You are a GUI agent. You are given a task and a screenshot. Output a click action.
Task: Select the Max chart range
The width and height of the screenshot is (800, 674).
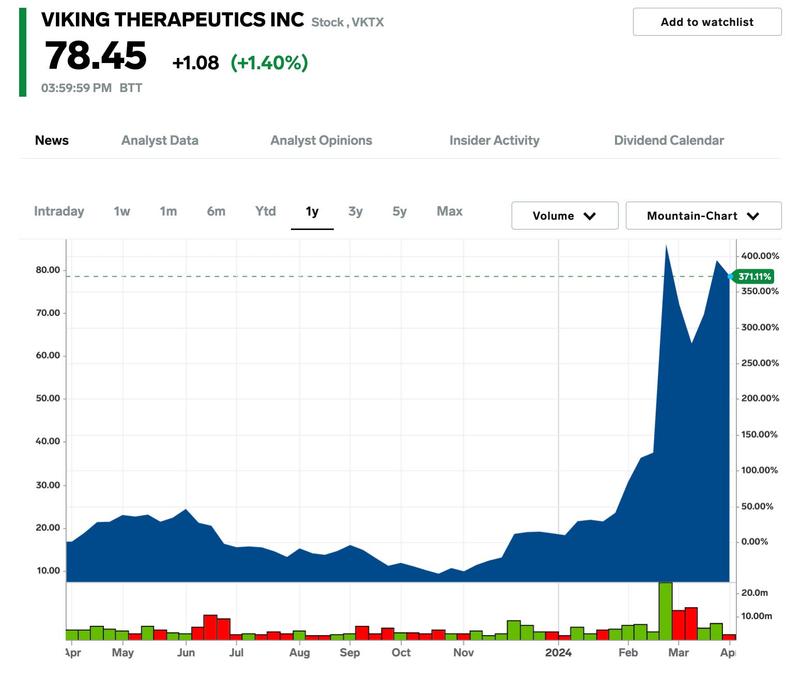click(449, 211)
